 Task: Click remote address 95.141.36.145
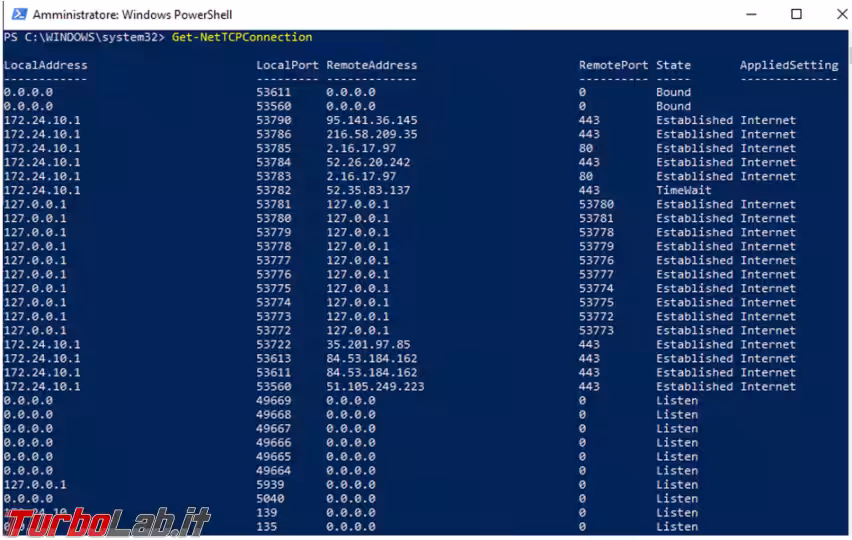pos(372,120)
